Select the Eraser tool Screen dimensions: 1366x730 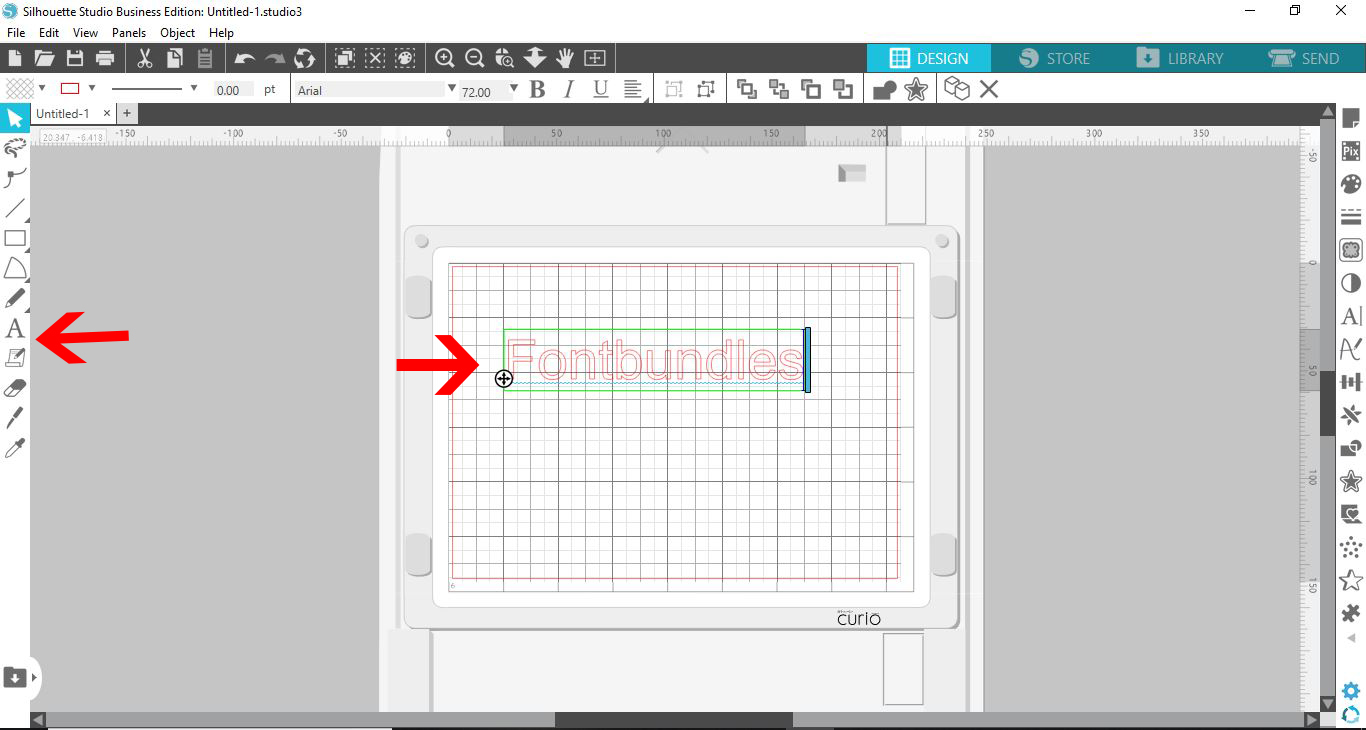pos(15,388)
